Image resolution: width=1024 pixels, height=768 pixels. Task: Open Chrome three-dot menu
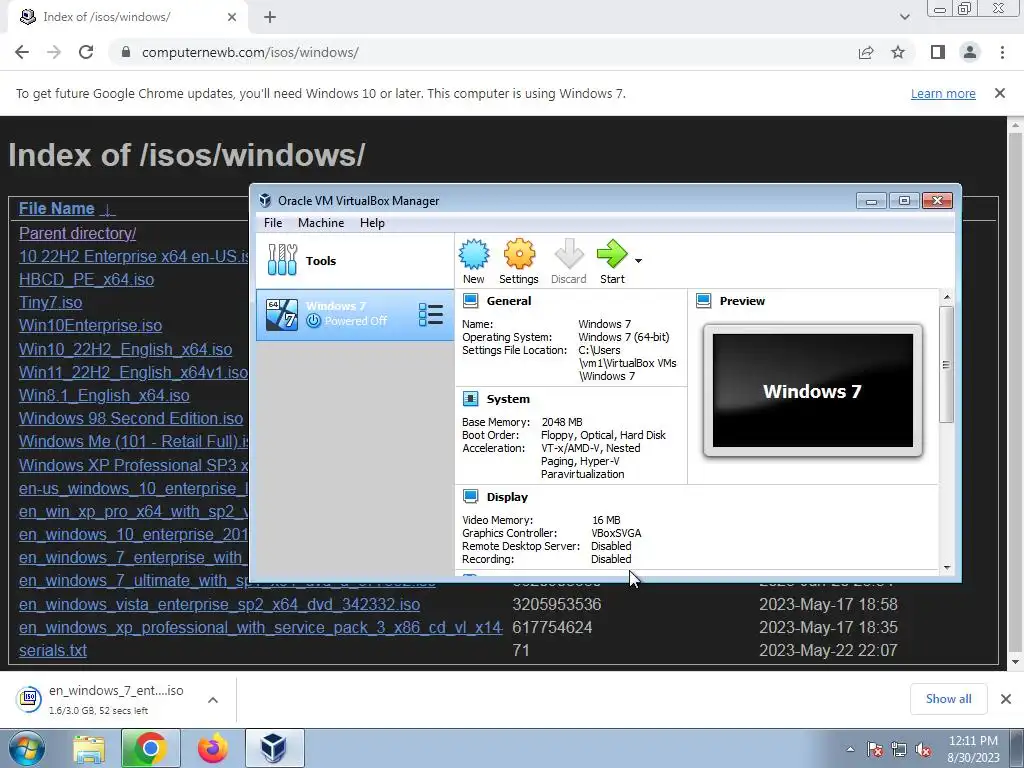(1002, 52)
